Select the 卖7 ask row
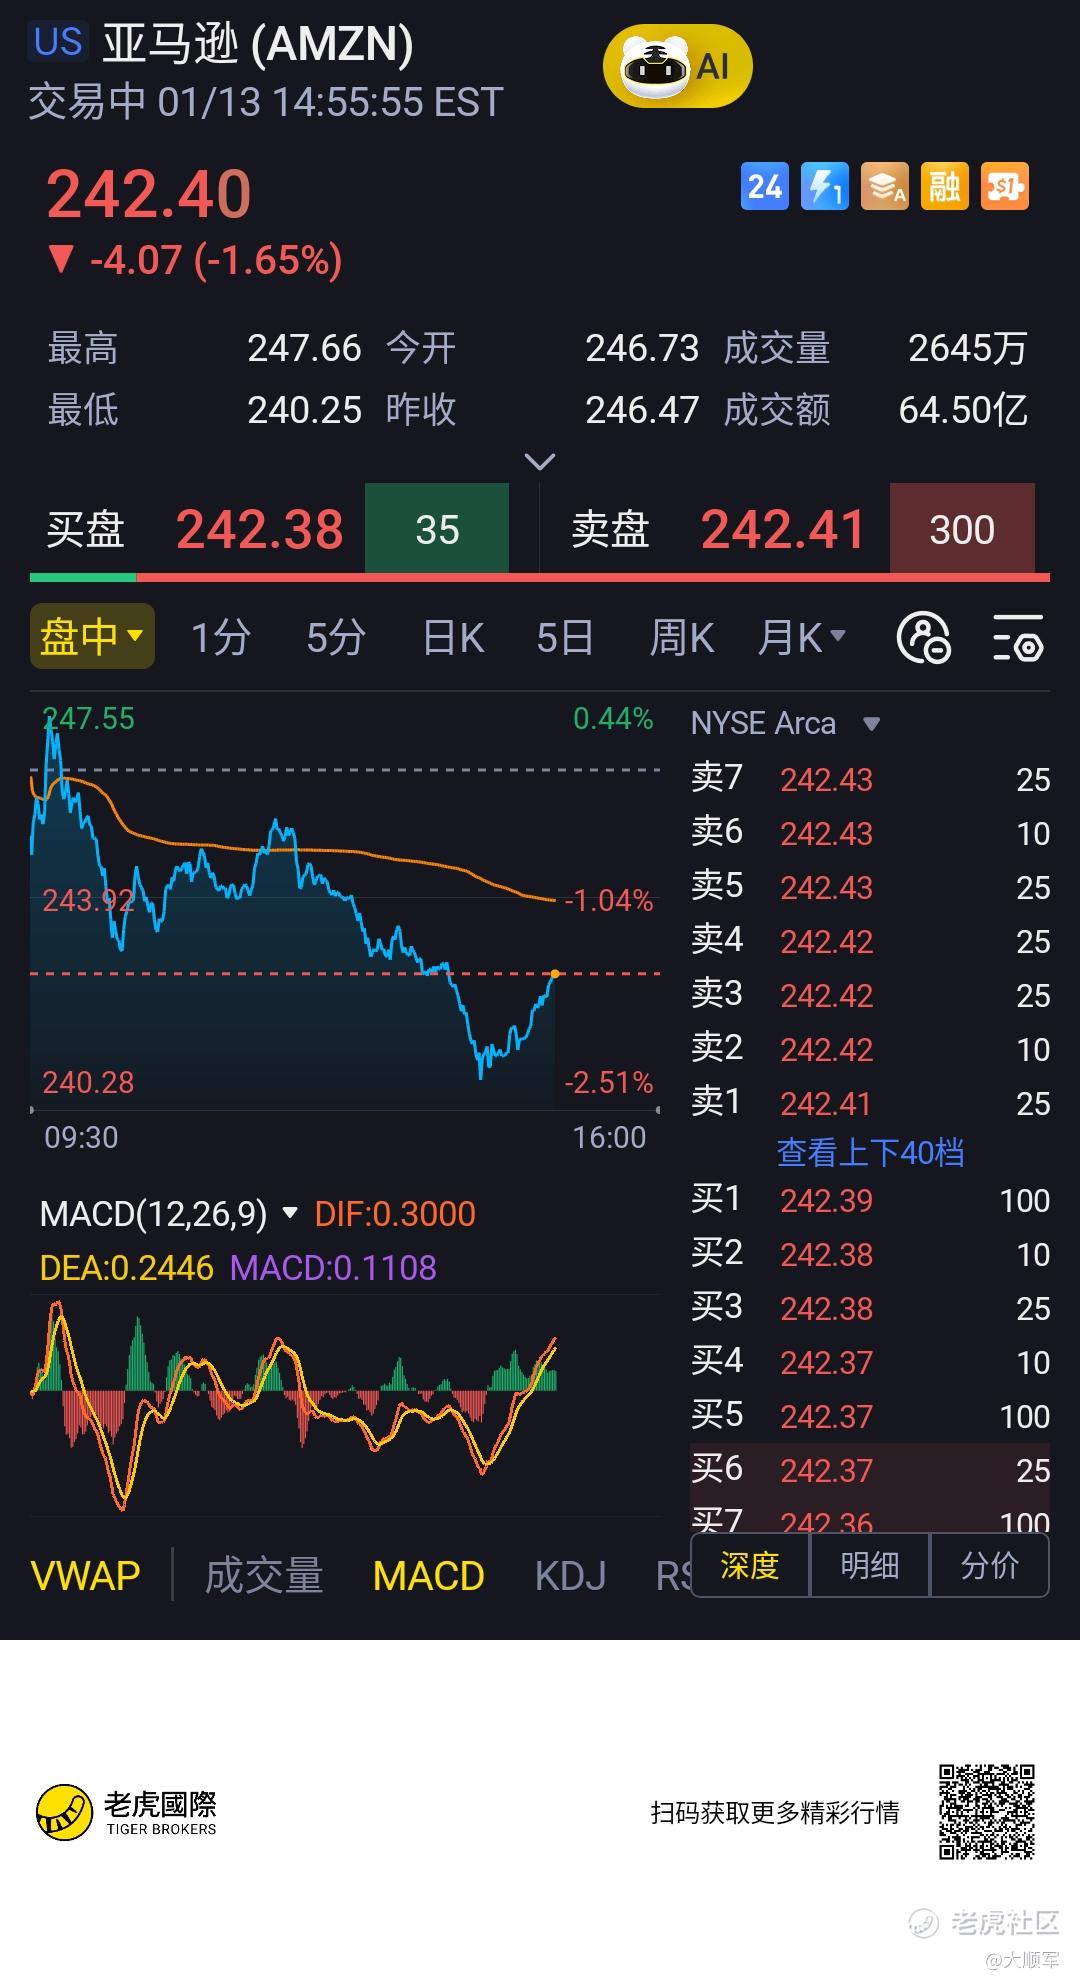 (x=870, y=779)
